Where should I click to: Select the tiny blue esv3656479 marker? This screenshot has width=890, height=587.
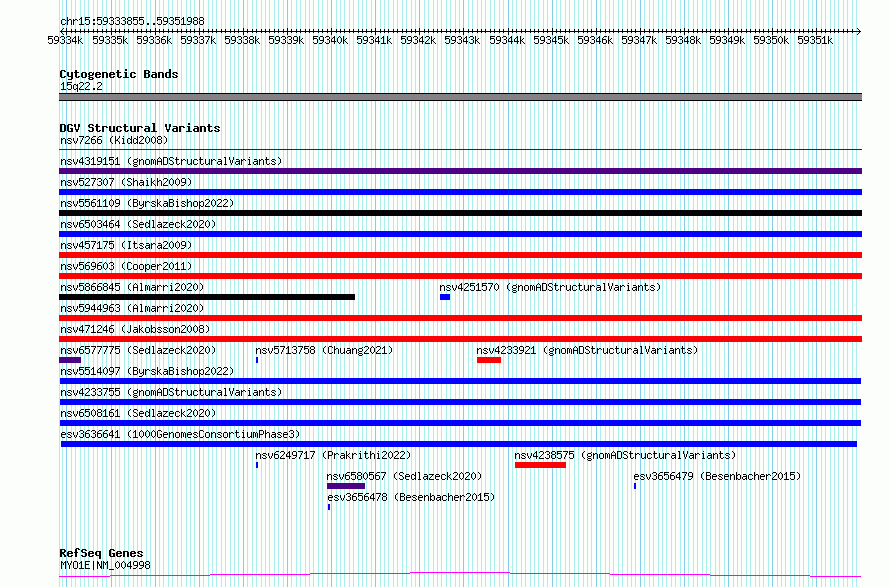tap(635, 486)
